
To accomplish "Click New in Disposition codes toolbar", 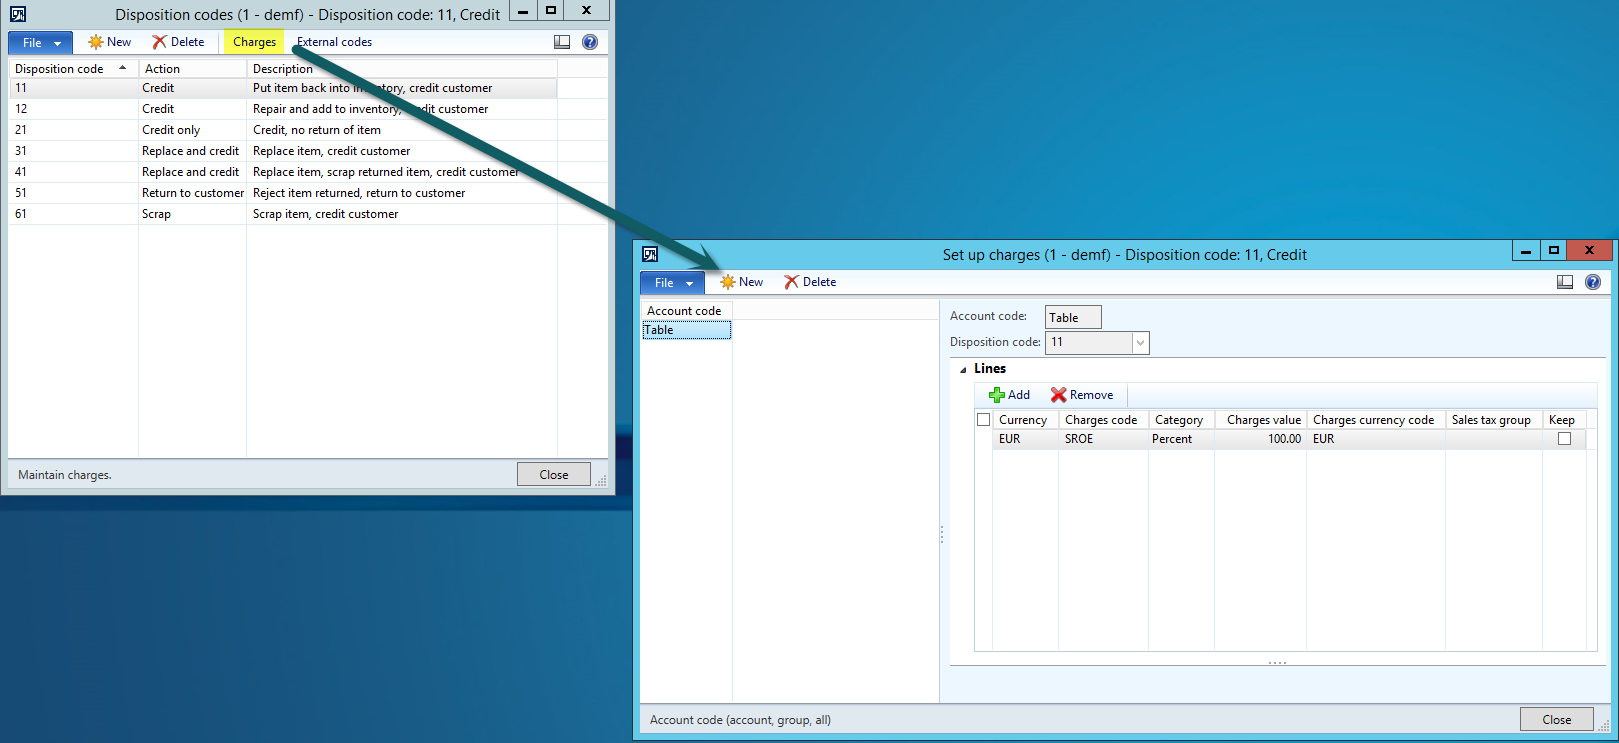I will click(110, 42).
